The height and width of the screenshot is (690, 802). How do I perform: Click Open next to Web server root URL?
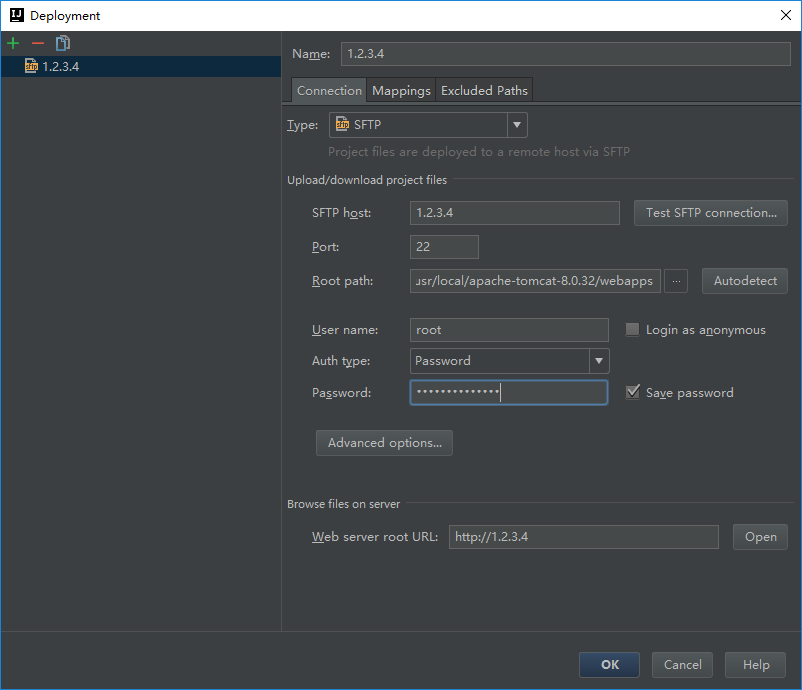[760, 537]
